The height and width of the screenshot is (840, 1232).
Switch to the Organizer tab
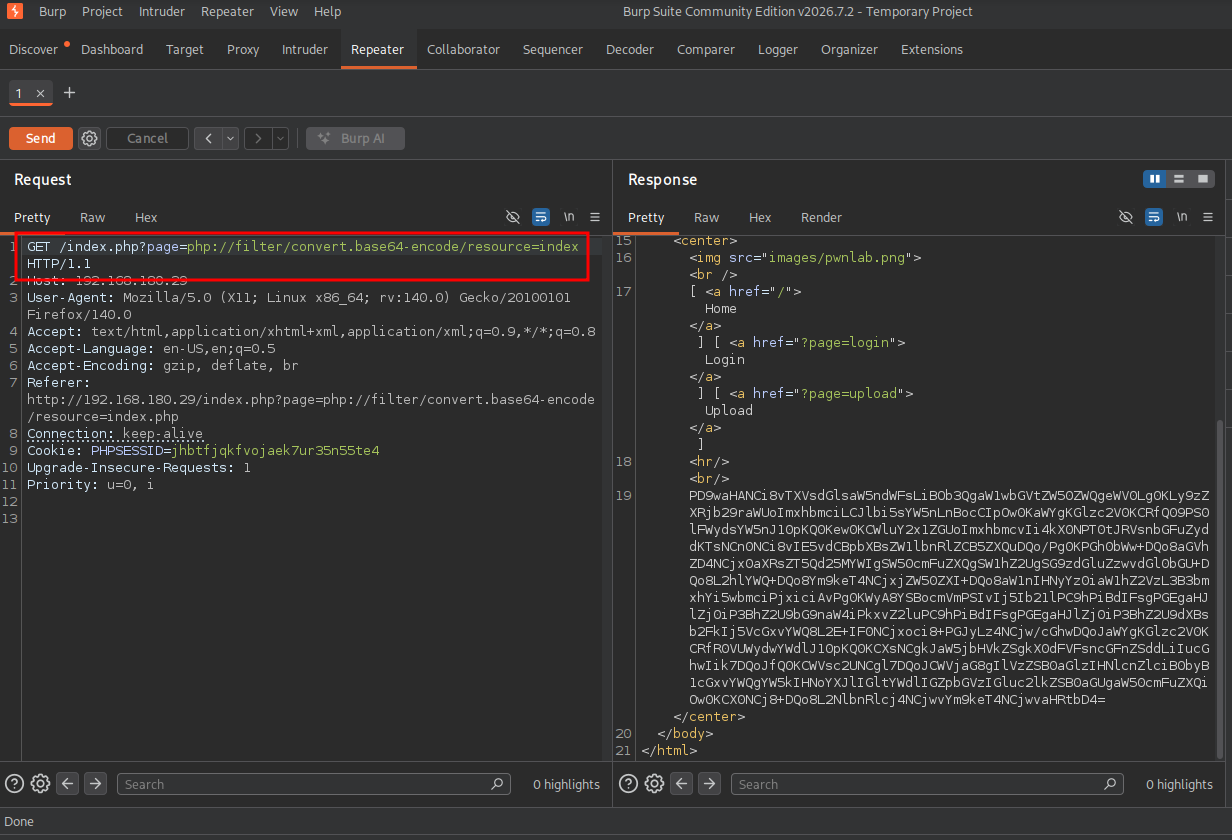pyautogui.click(x=850, y=49)
